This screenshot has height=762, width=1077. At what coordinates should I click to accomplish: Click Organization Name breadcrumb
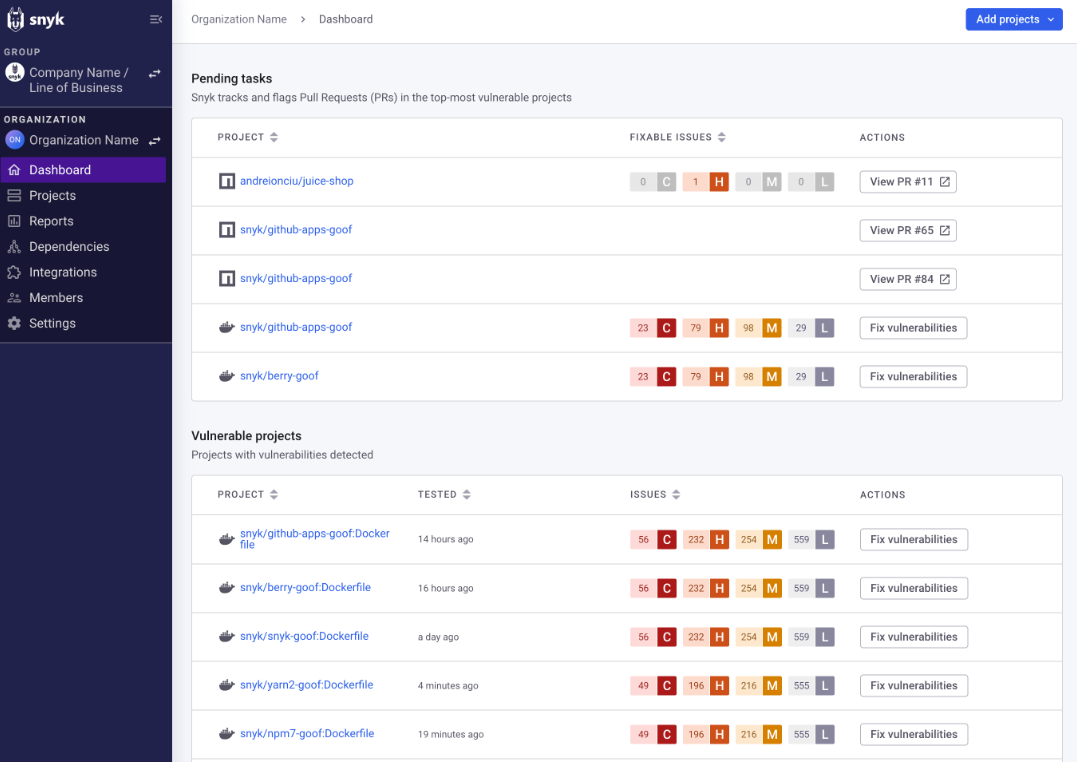click(x=239, y=19)
